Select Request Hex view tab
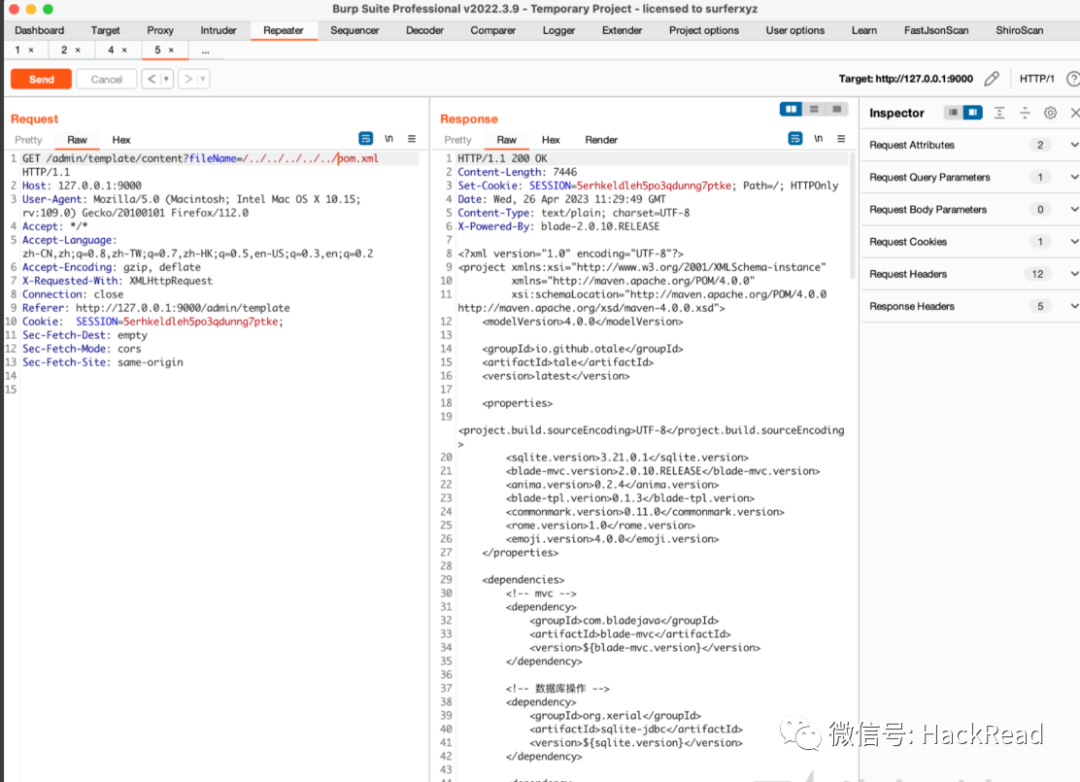Screen dimensions: 1080x782 click(121, 140)
